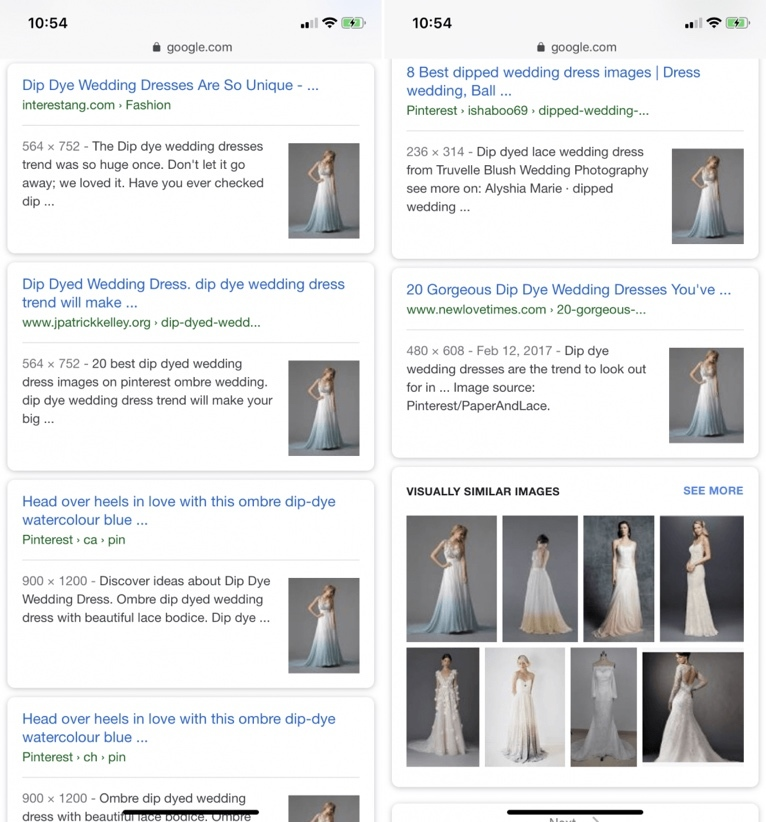Tap the lock icon in the left screen's address bar
Image resolution: width=766 pixels, height=822 pixels.
coord(156,47)
